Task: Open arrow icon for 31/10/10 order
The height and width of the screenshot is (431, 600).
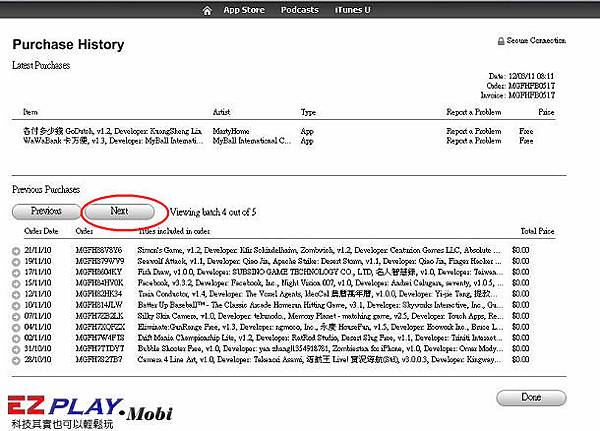Action: point(16,350)
